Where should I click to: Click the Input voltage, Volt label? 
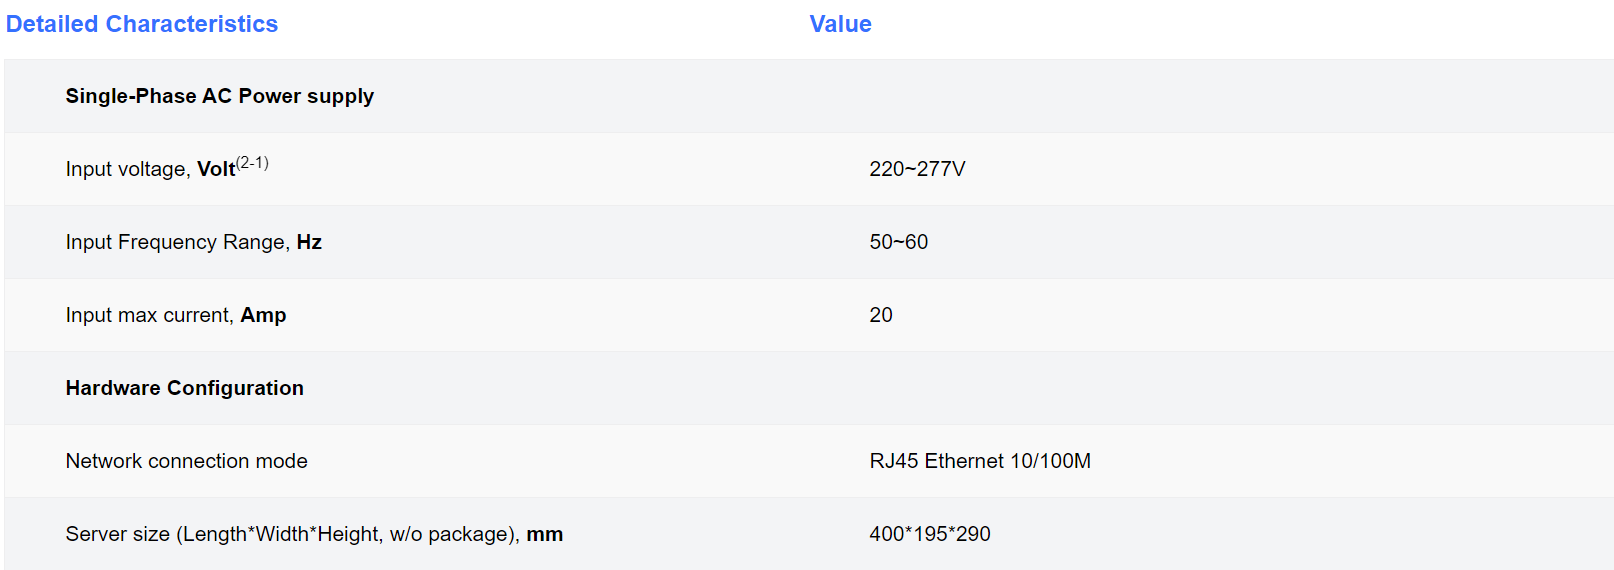(151, 169)
